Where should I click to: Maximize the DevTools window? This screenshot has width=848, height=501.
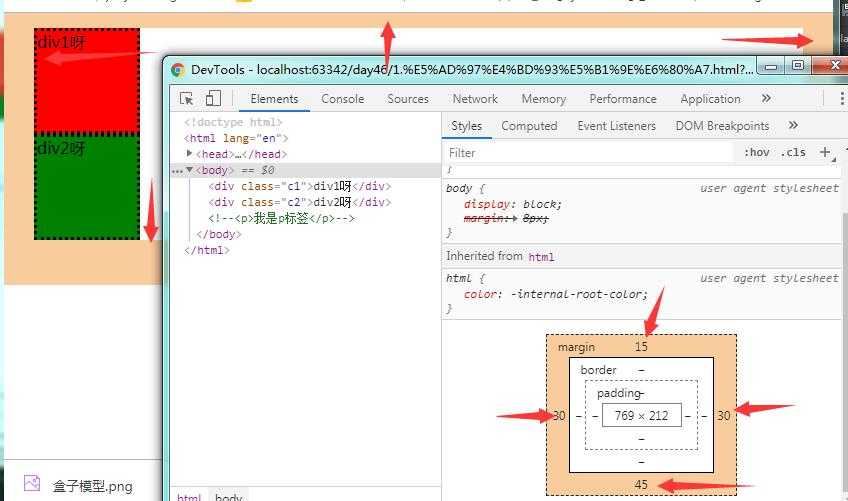click(x=798, y=65)
